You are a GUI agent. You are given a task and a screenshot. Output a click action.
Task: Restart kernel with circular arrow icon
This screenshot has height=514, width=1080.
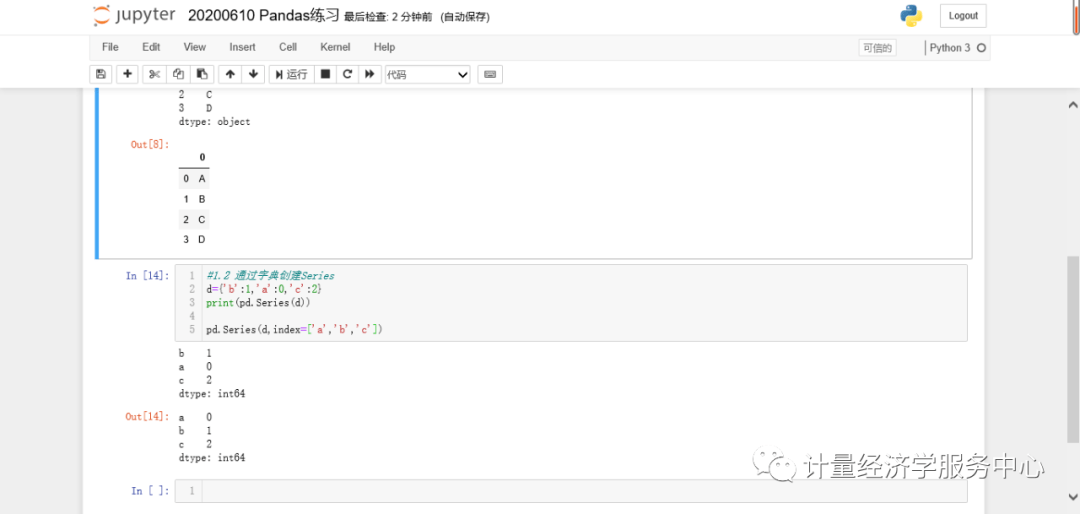[x=348, y=74]
